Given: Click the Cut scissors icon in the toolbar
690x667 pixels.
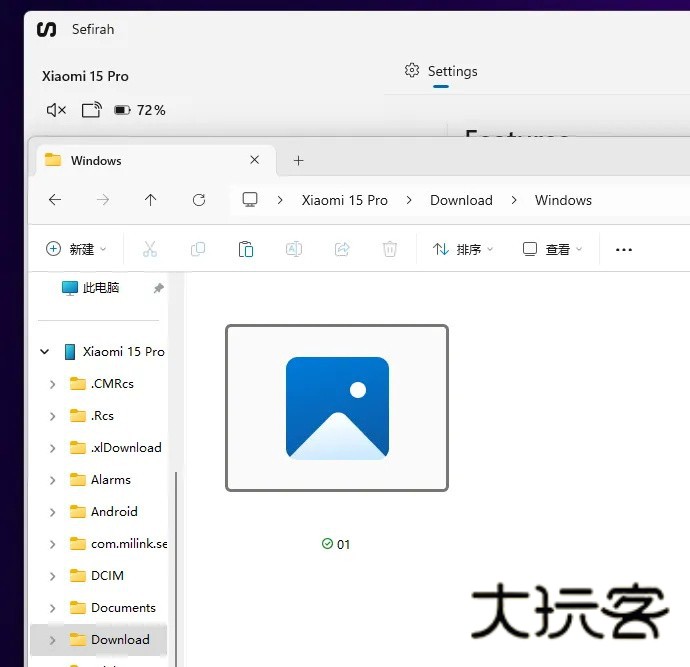Looking at the screenshot, I should (150, 249).
